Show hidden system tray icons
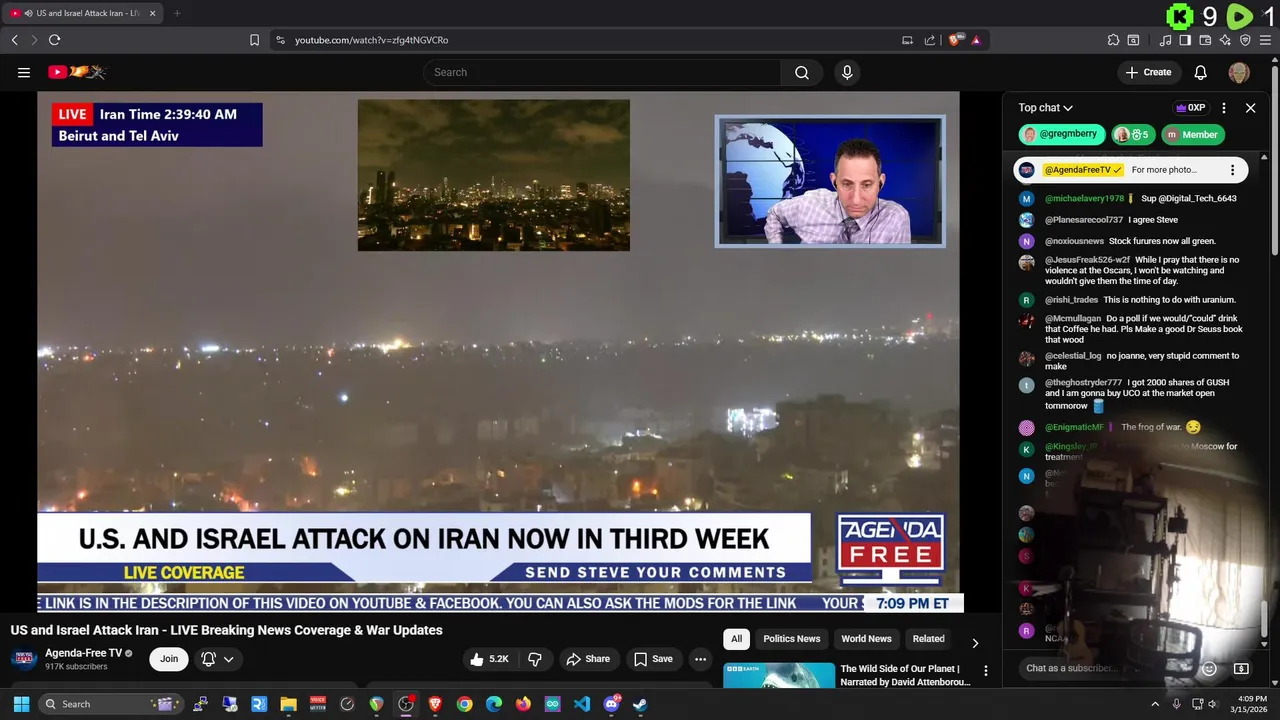 point(1155,704)
